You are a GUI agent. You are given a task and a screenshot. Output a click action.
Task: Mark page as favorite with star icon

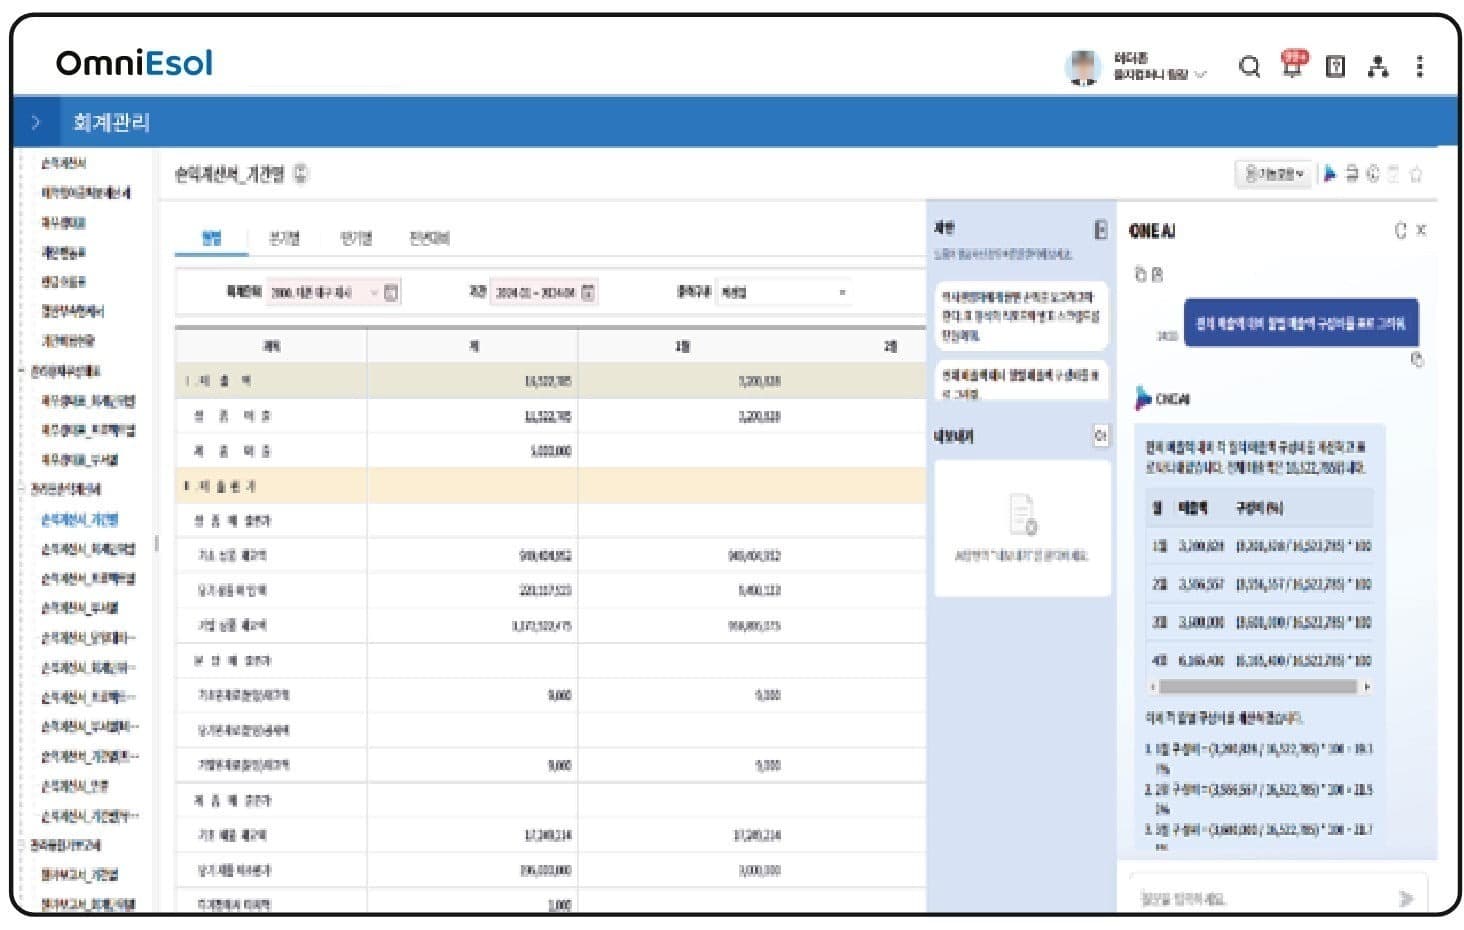tap(1416, 174)
